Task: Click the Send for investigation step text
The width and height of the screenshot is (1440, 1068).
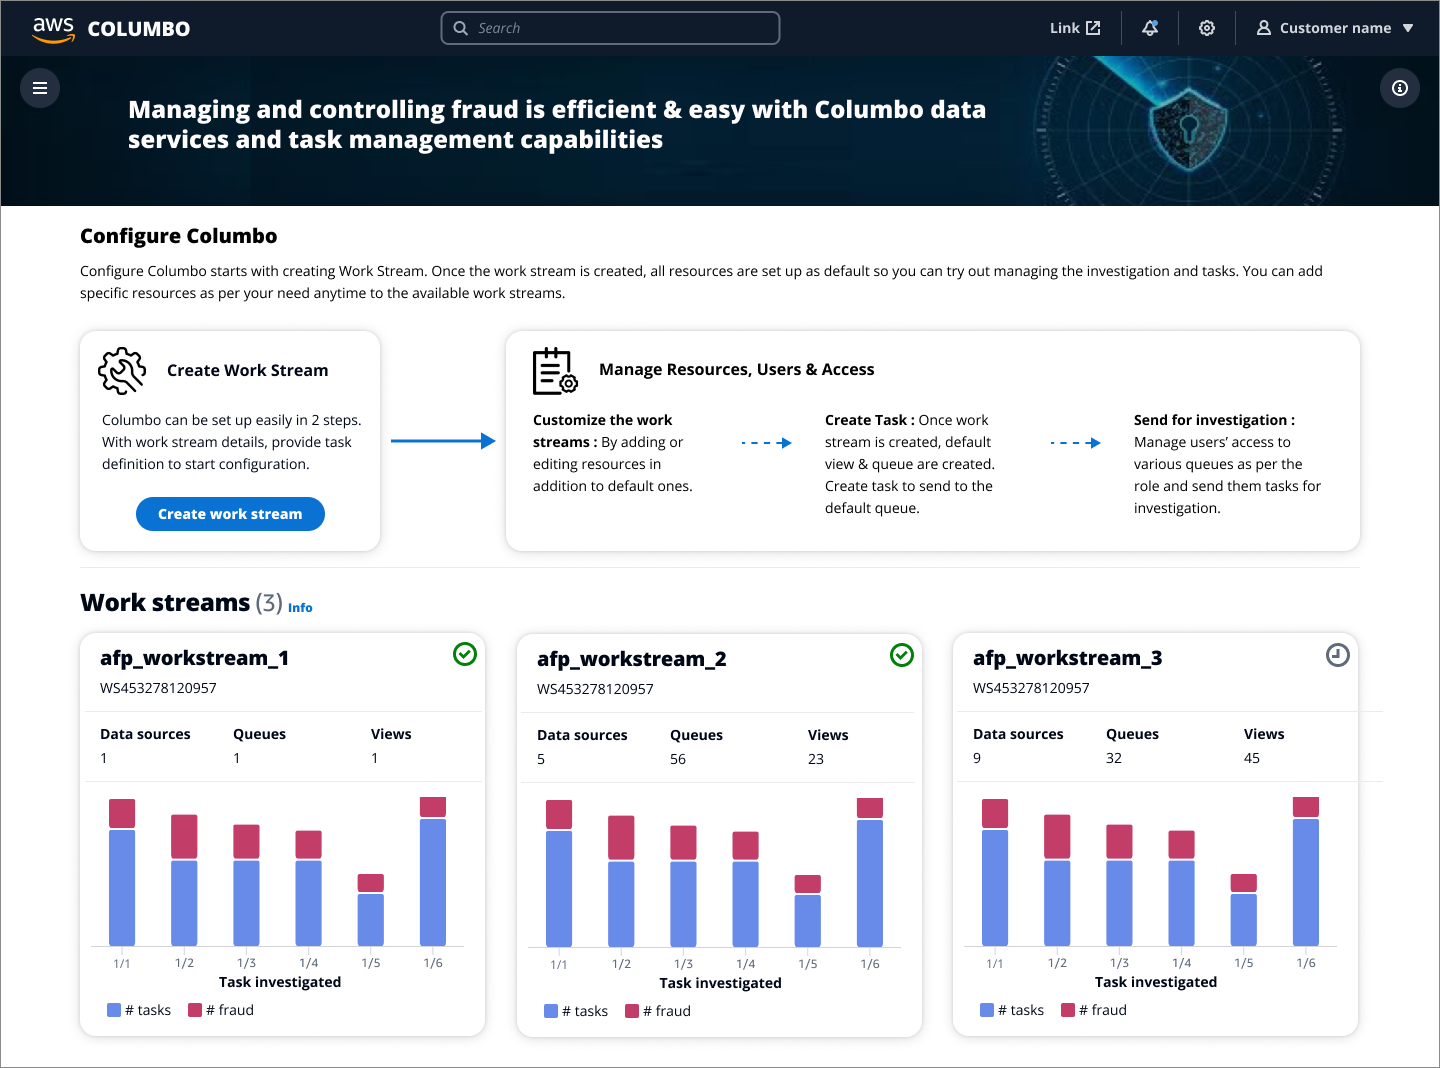Action: tap(1228, 464)
